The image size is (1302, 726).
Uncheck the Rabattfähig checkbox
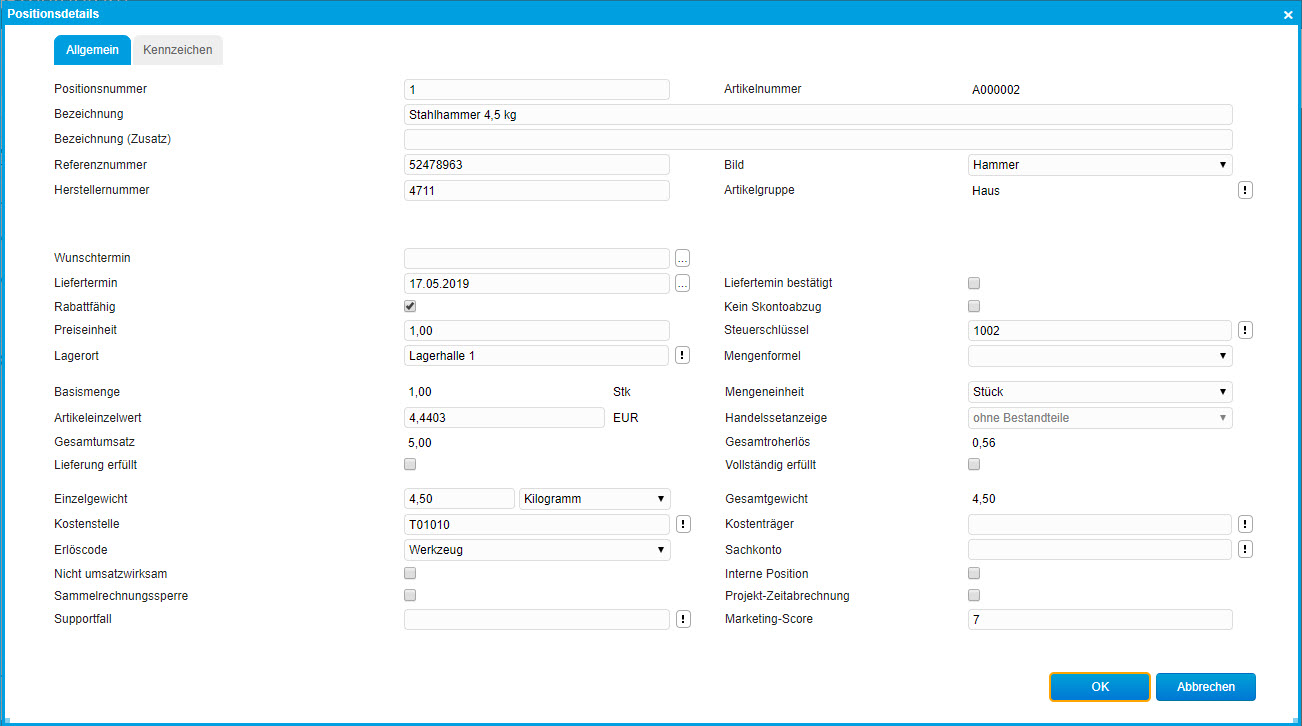pyautogui.click(x=410, y=306)
